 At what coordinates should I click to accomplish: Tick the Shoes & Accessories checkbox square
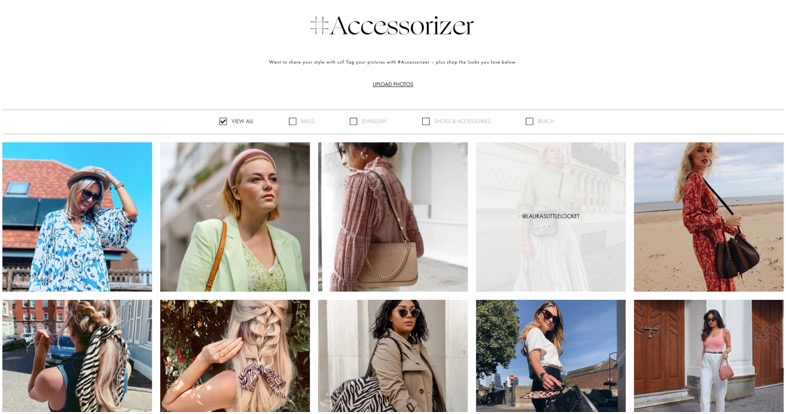tap(426, 121)
